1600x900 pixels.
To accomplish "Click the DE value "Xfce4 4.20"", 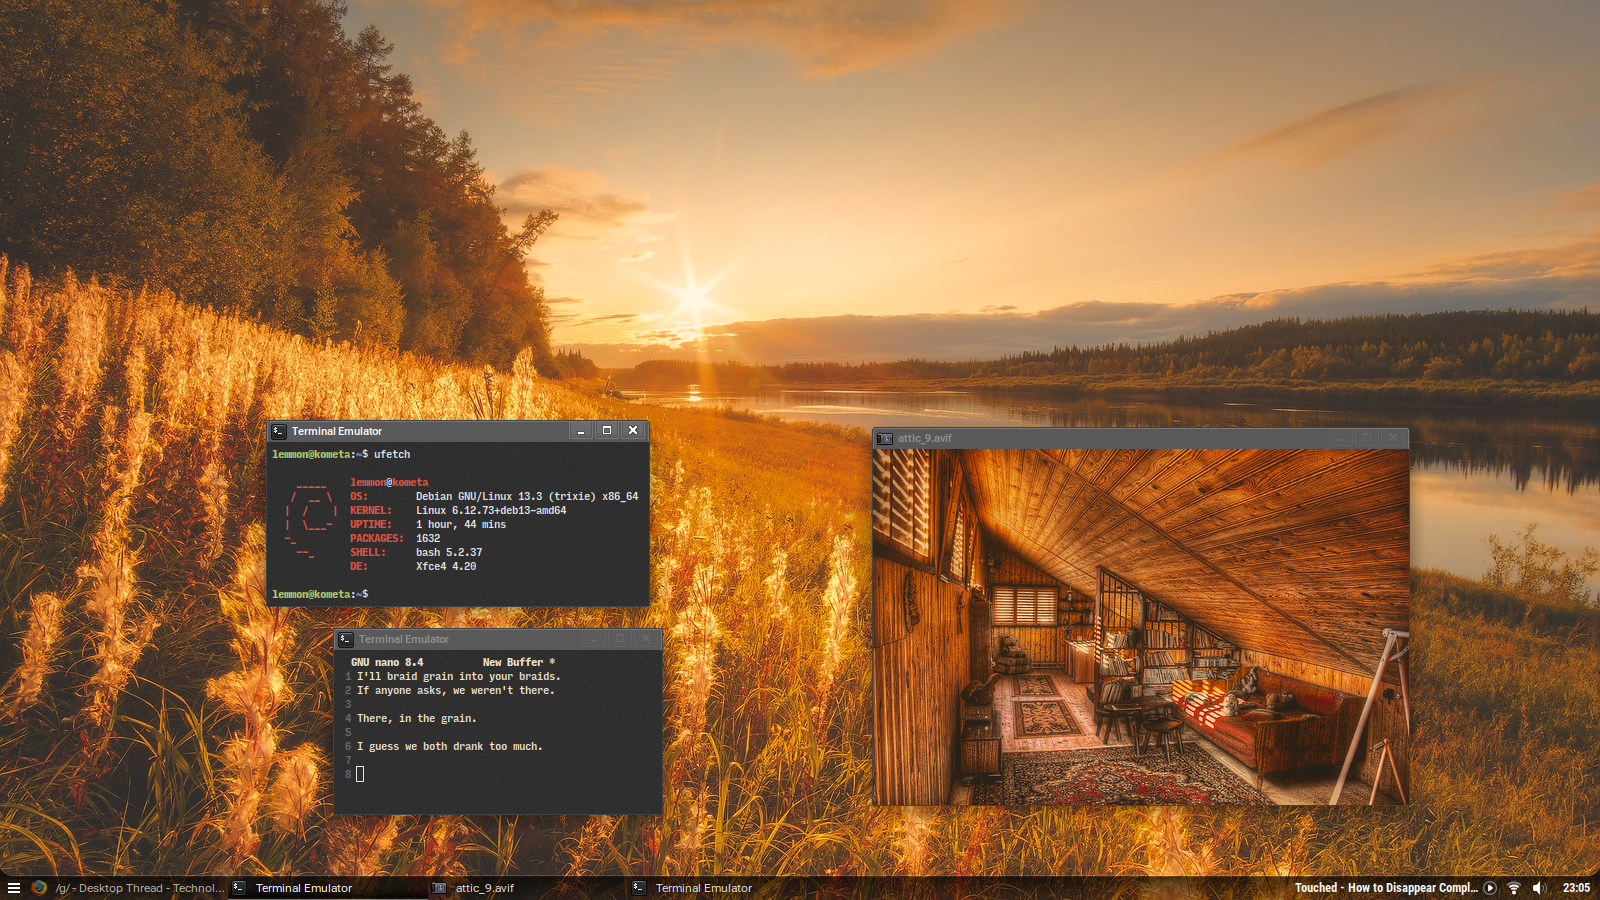I will [446, 566].
